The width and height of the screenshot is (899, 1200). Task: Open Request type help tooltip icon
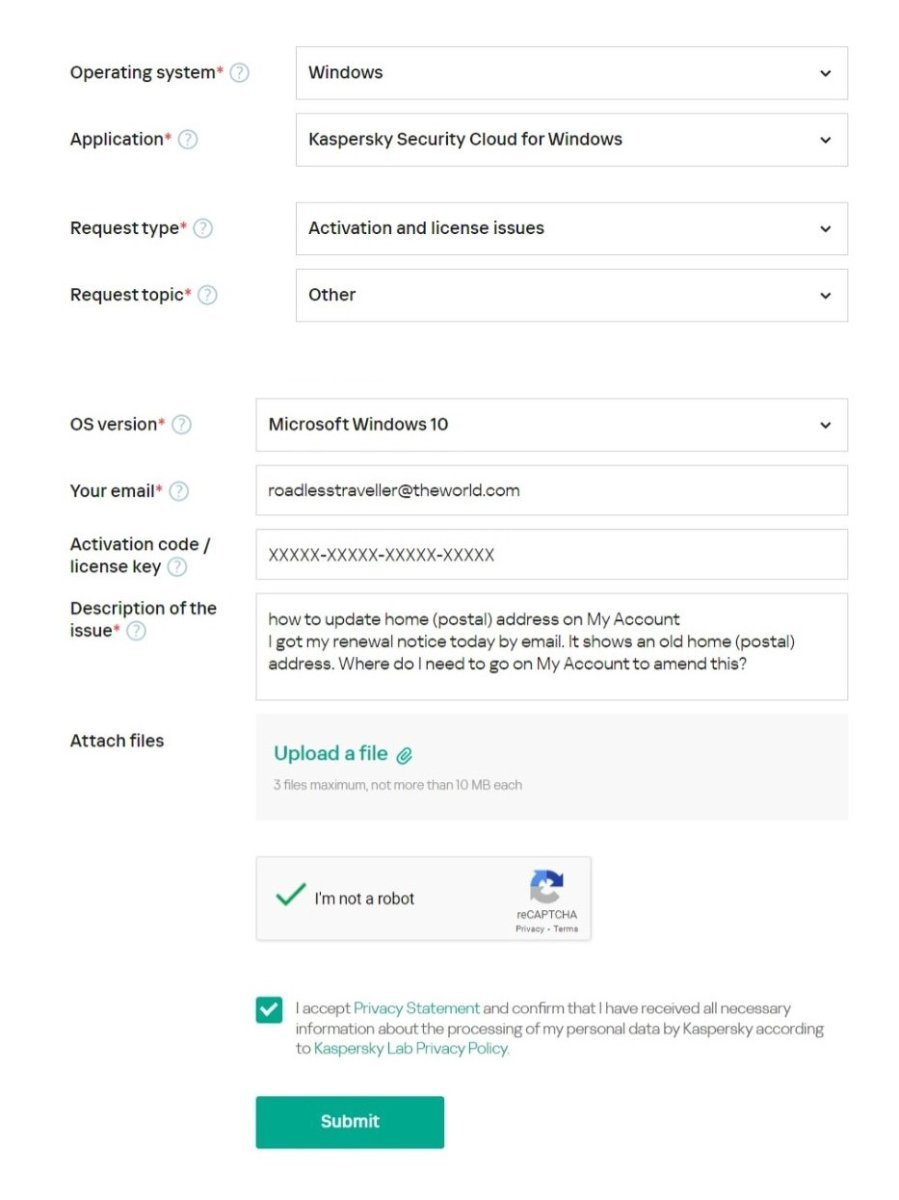pyautogui.click(x=203, y=229)
